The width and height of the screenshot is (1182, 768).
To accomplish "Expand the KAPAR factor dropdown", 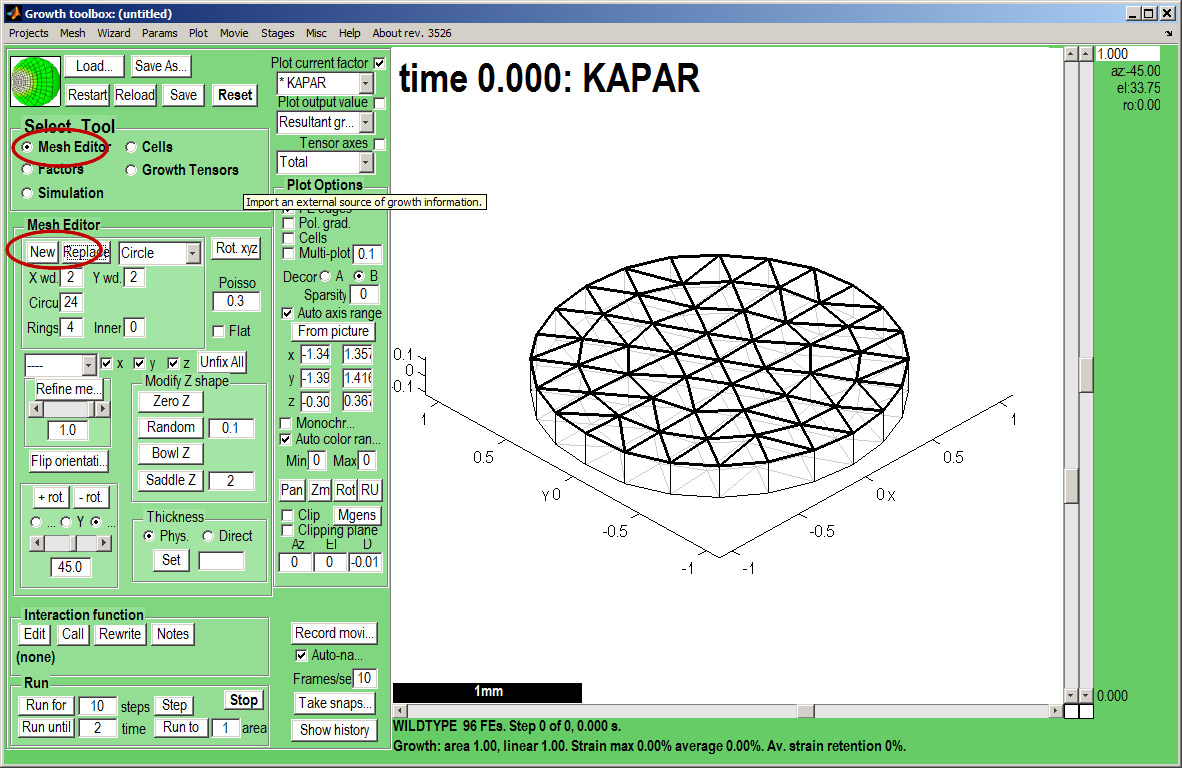I will pos(366,83).
